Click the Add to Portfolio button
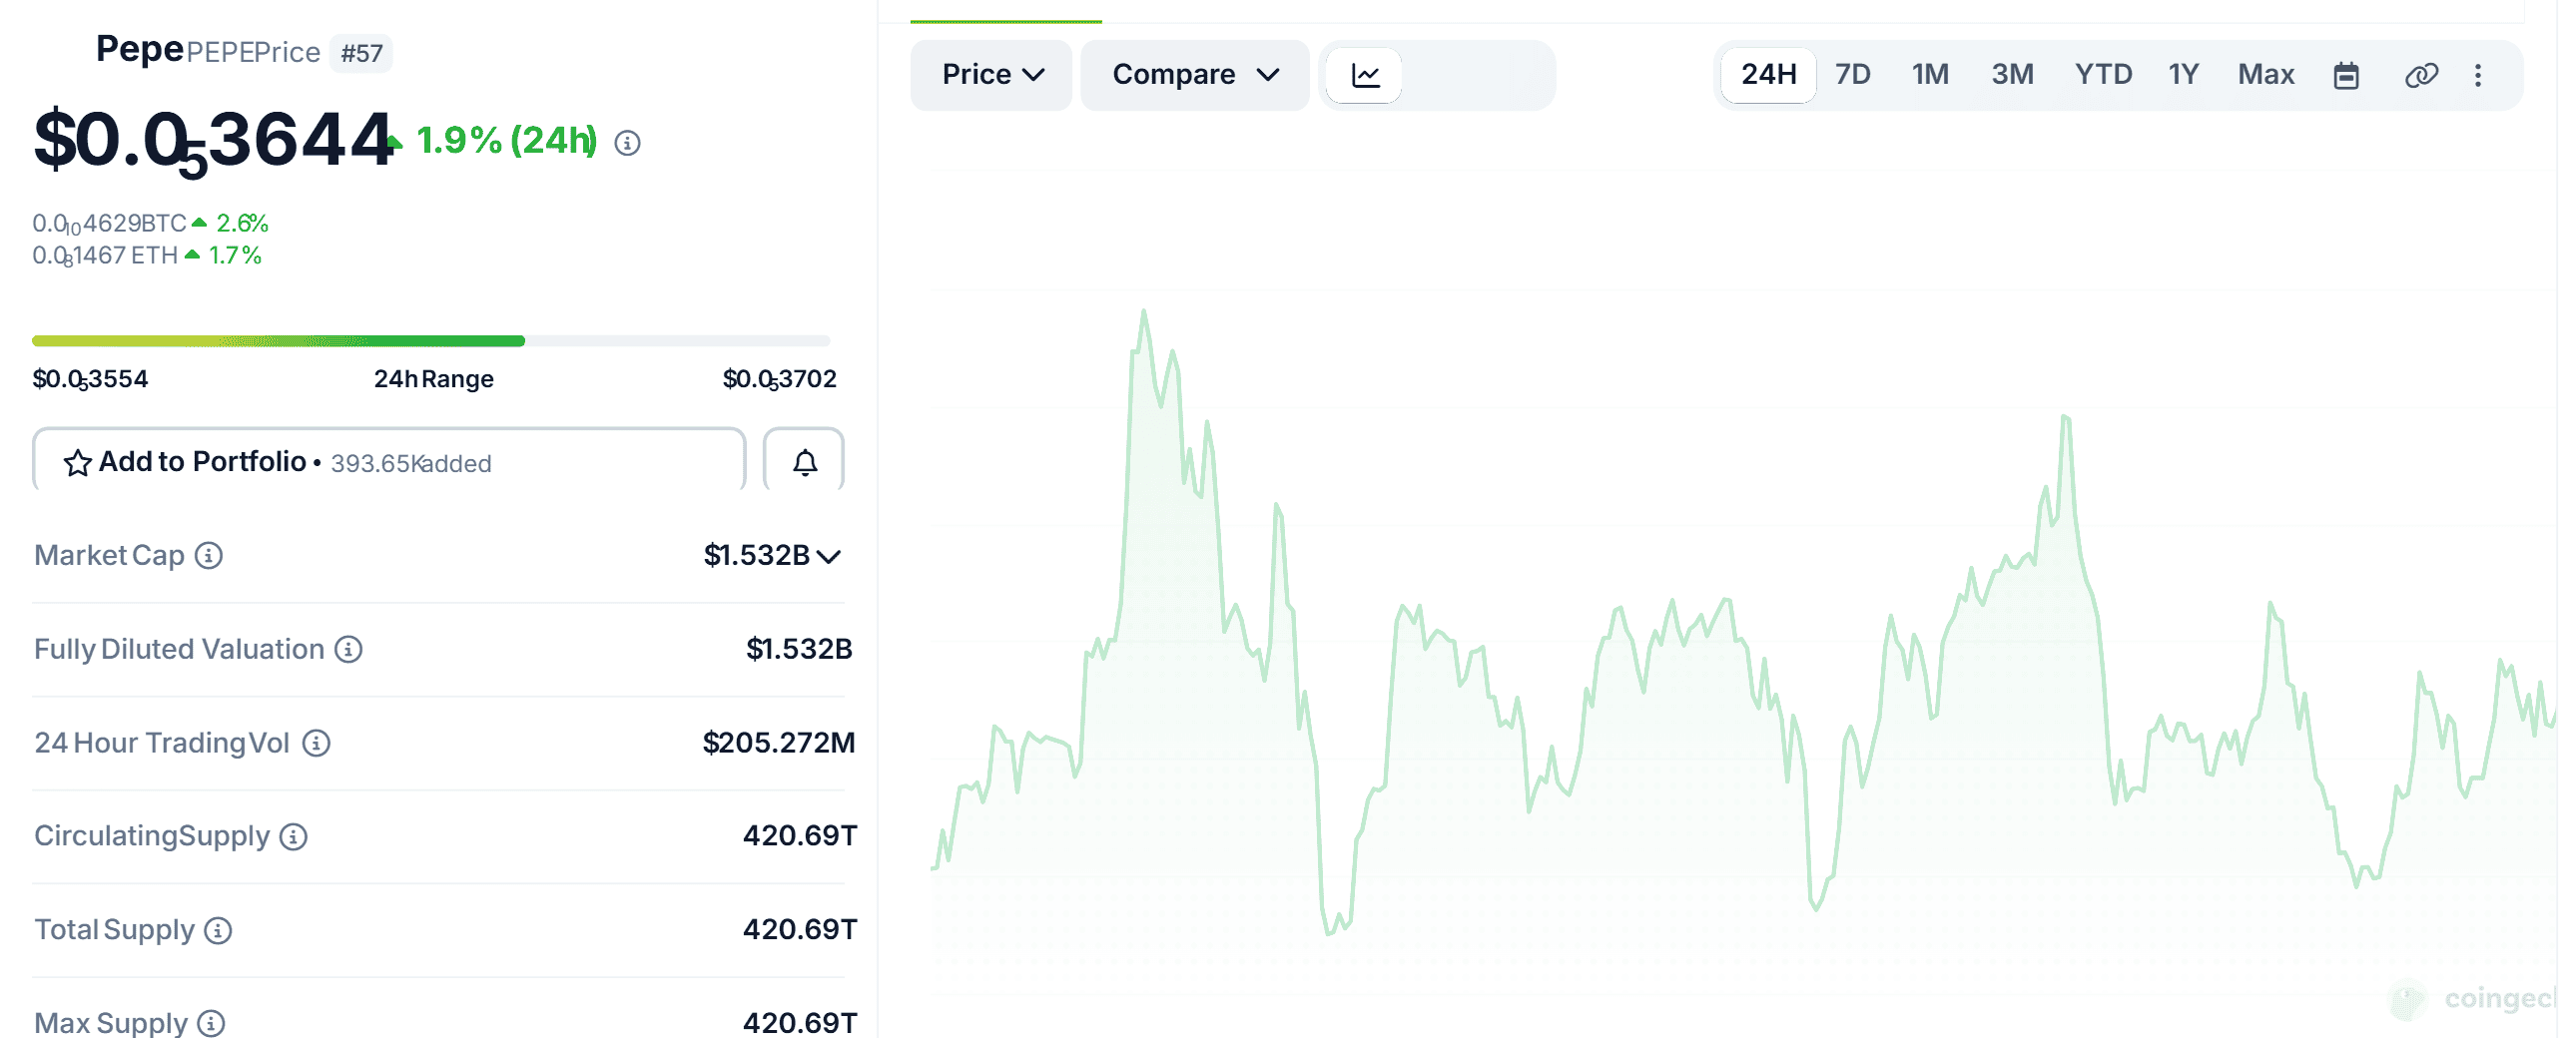 (389, 462)
